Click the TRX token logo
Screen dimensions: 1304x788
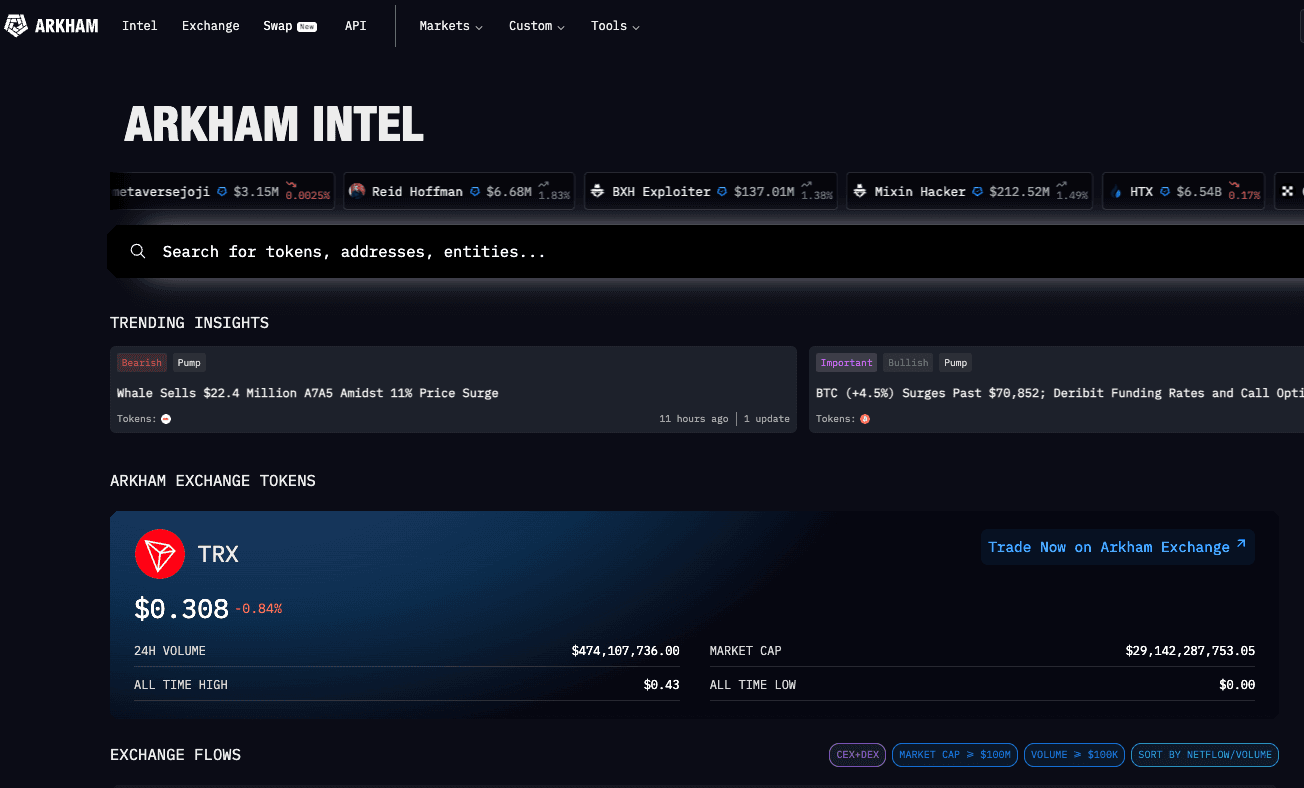(160, 553)
